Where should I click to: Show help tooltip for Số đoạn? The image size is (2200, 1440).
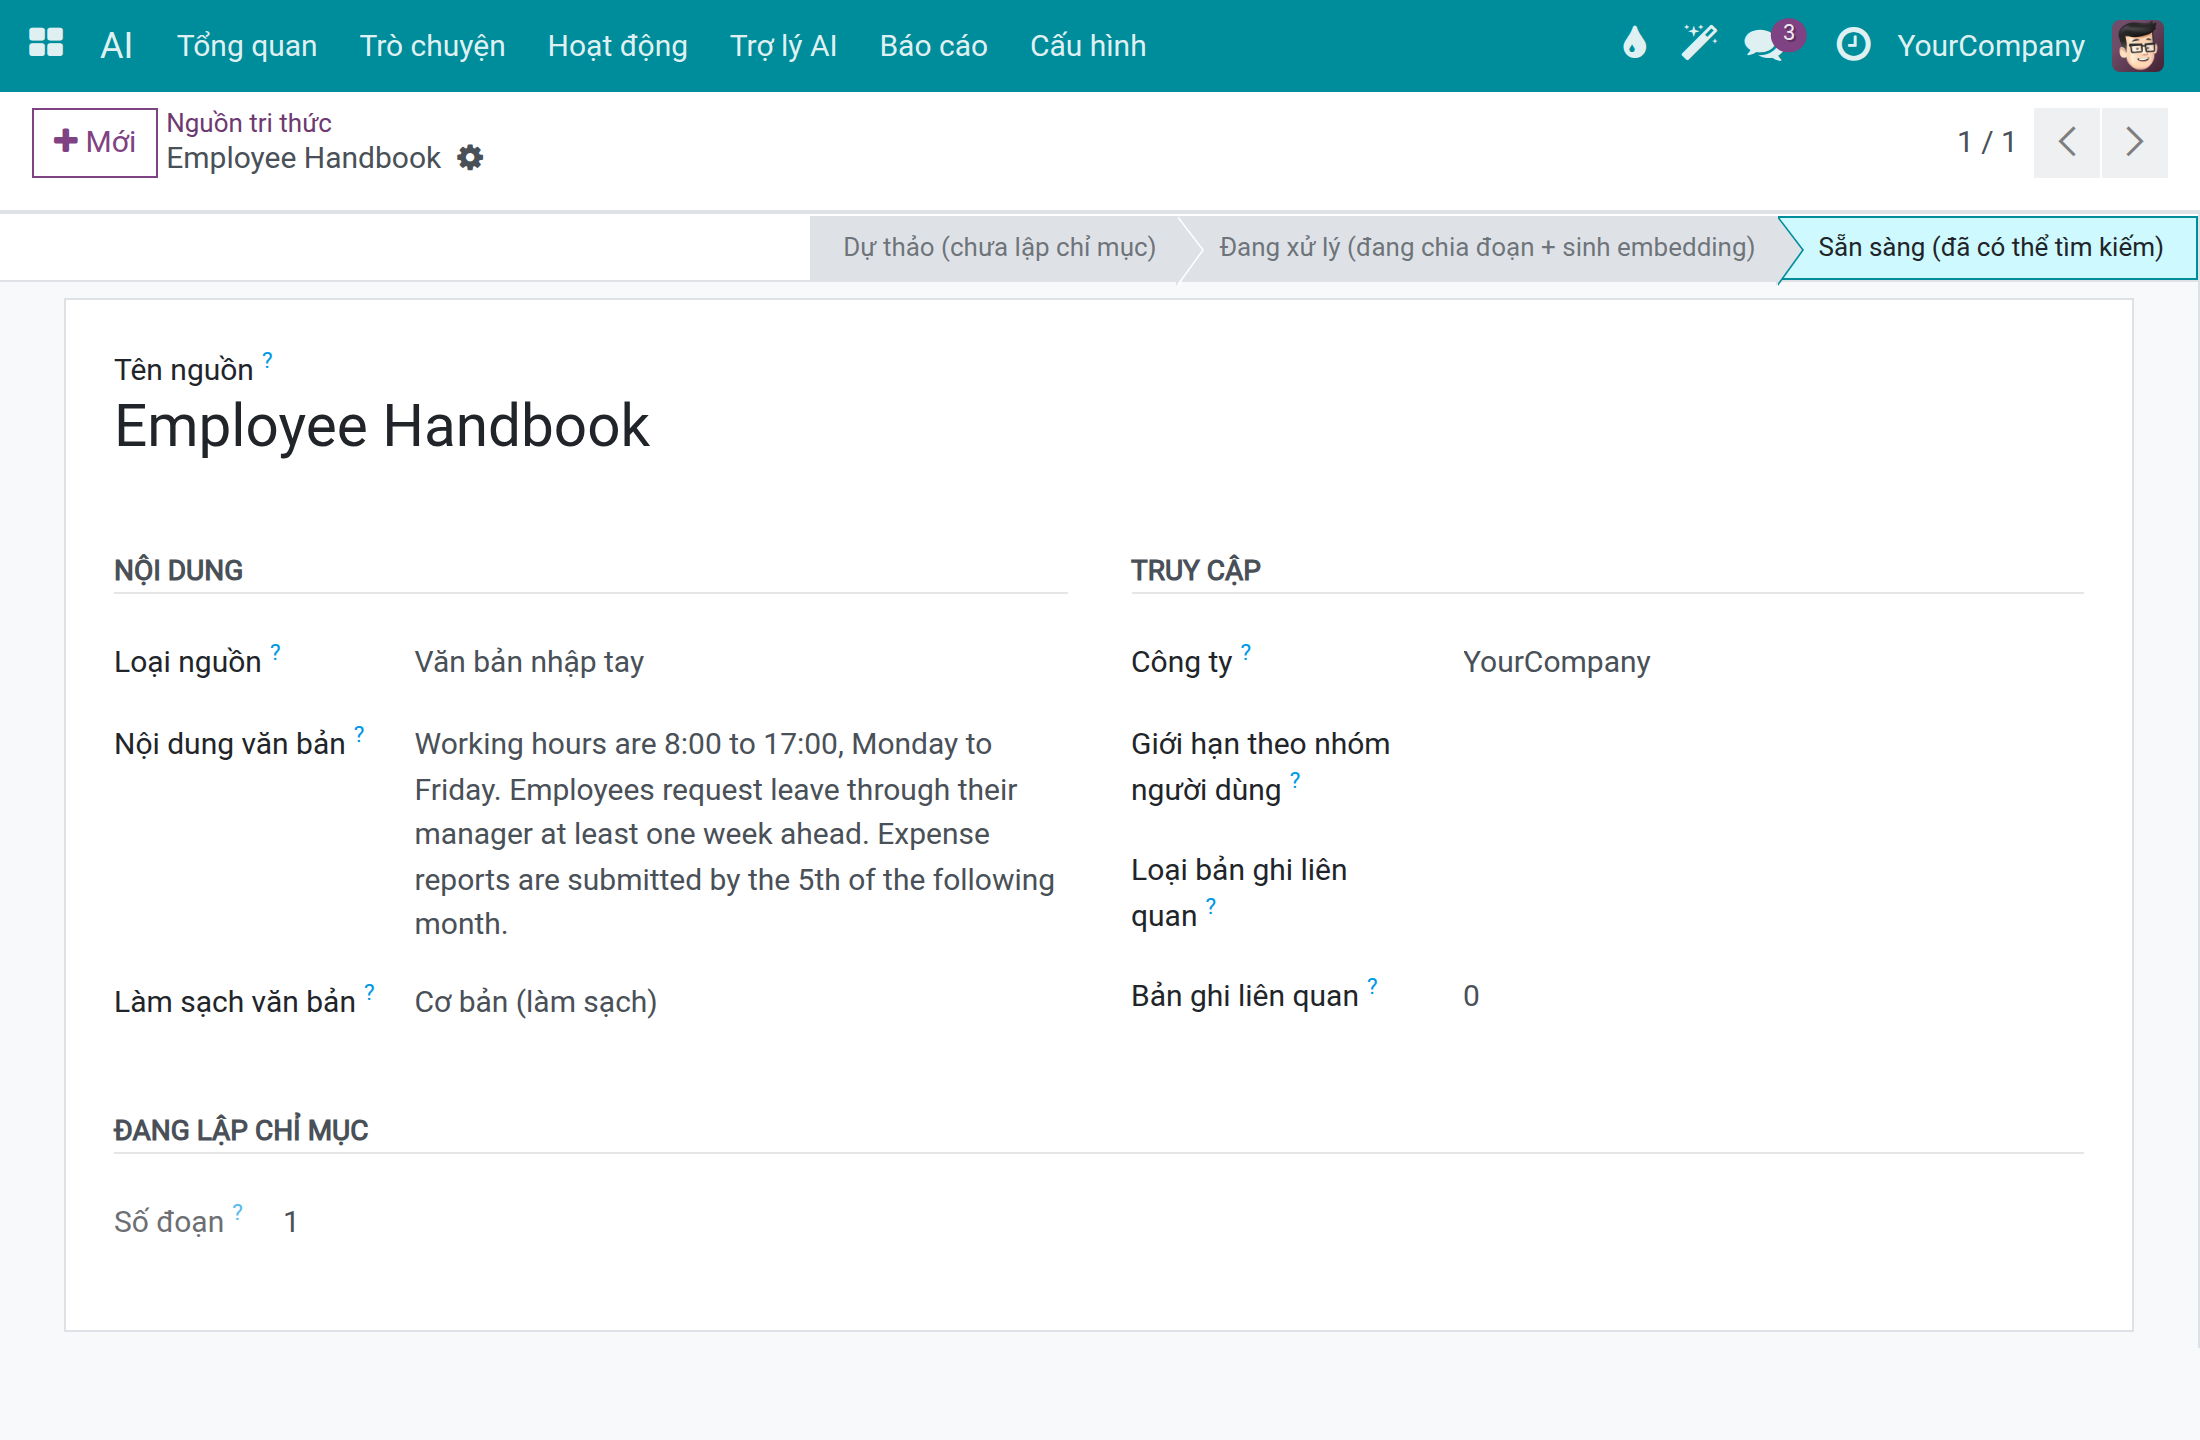click(x=238, y=1211)
